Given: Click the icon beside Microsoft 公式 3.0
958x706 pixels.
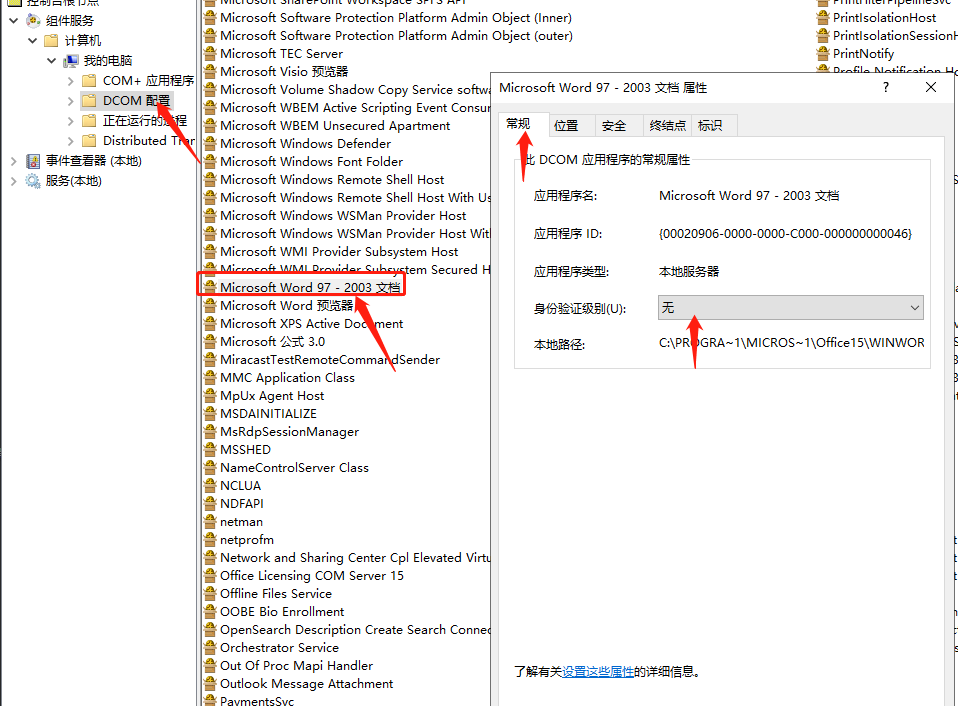Looking at the screenshot, I should [210, 342].
